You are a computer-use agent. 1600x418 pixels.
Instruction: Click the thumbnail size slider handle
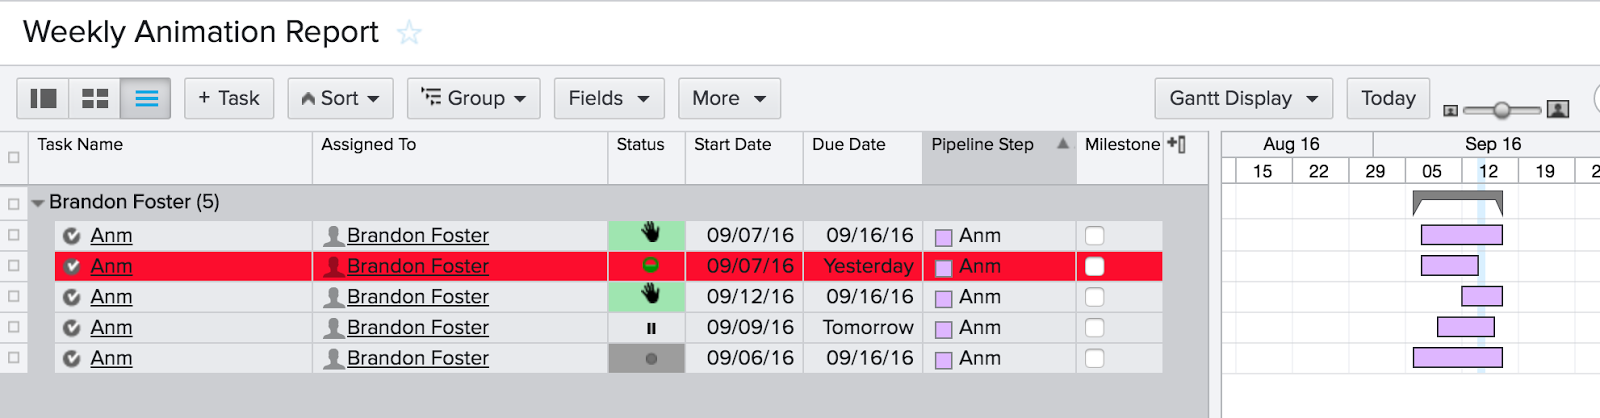(1501, 109)
